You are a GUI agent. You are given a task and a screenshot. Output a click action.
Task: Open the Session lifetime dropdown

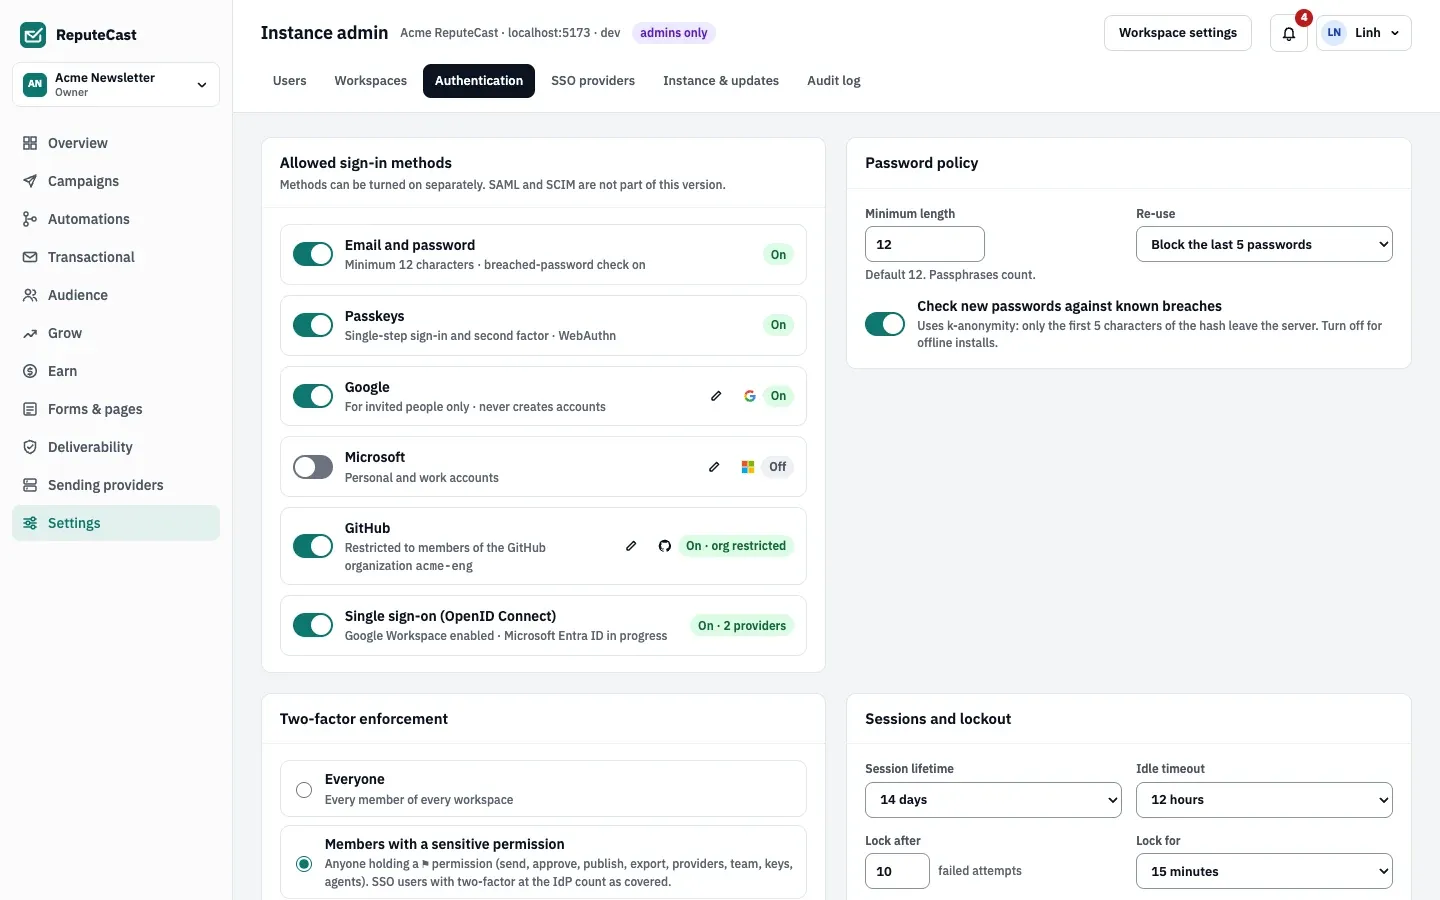(993, 800)
